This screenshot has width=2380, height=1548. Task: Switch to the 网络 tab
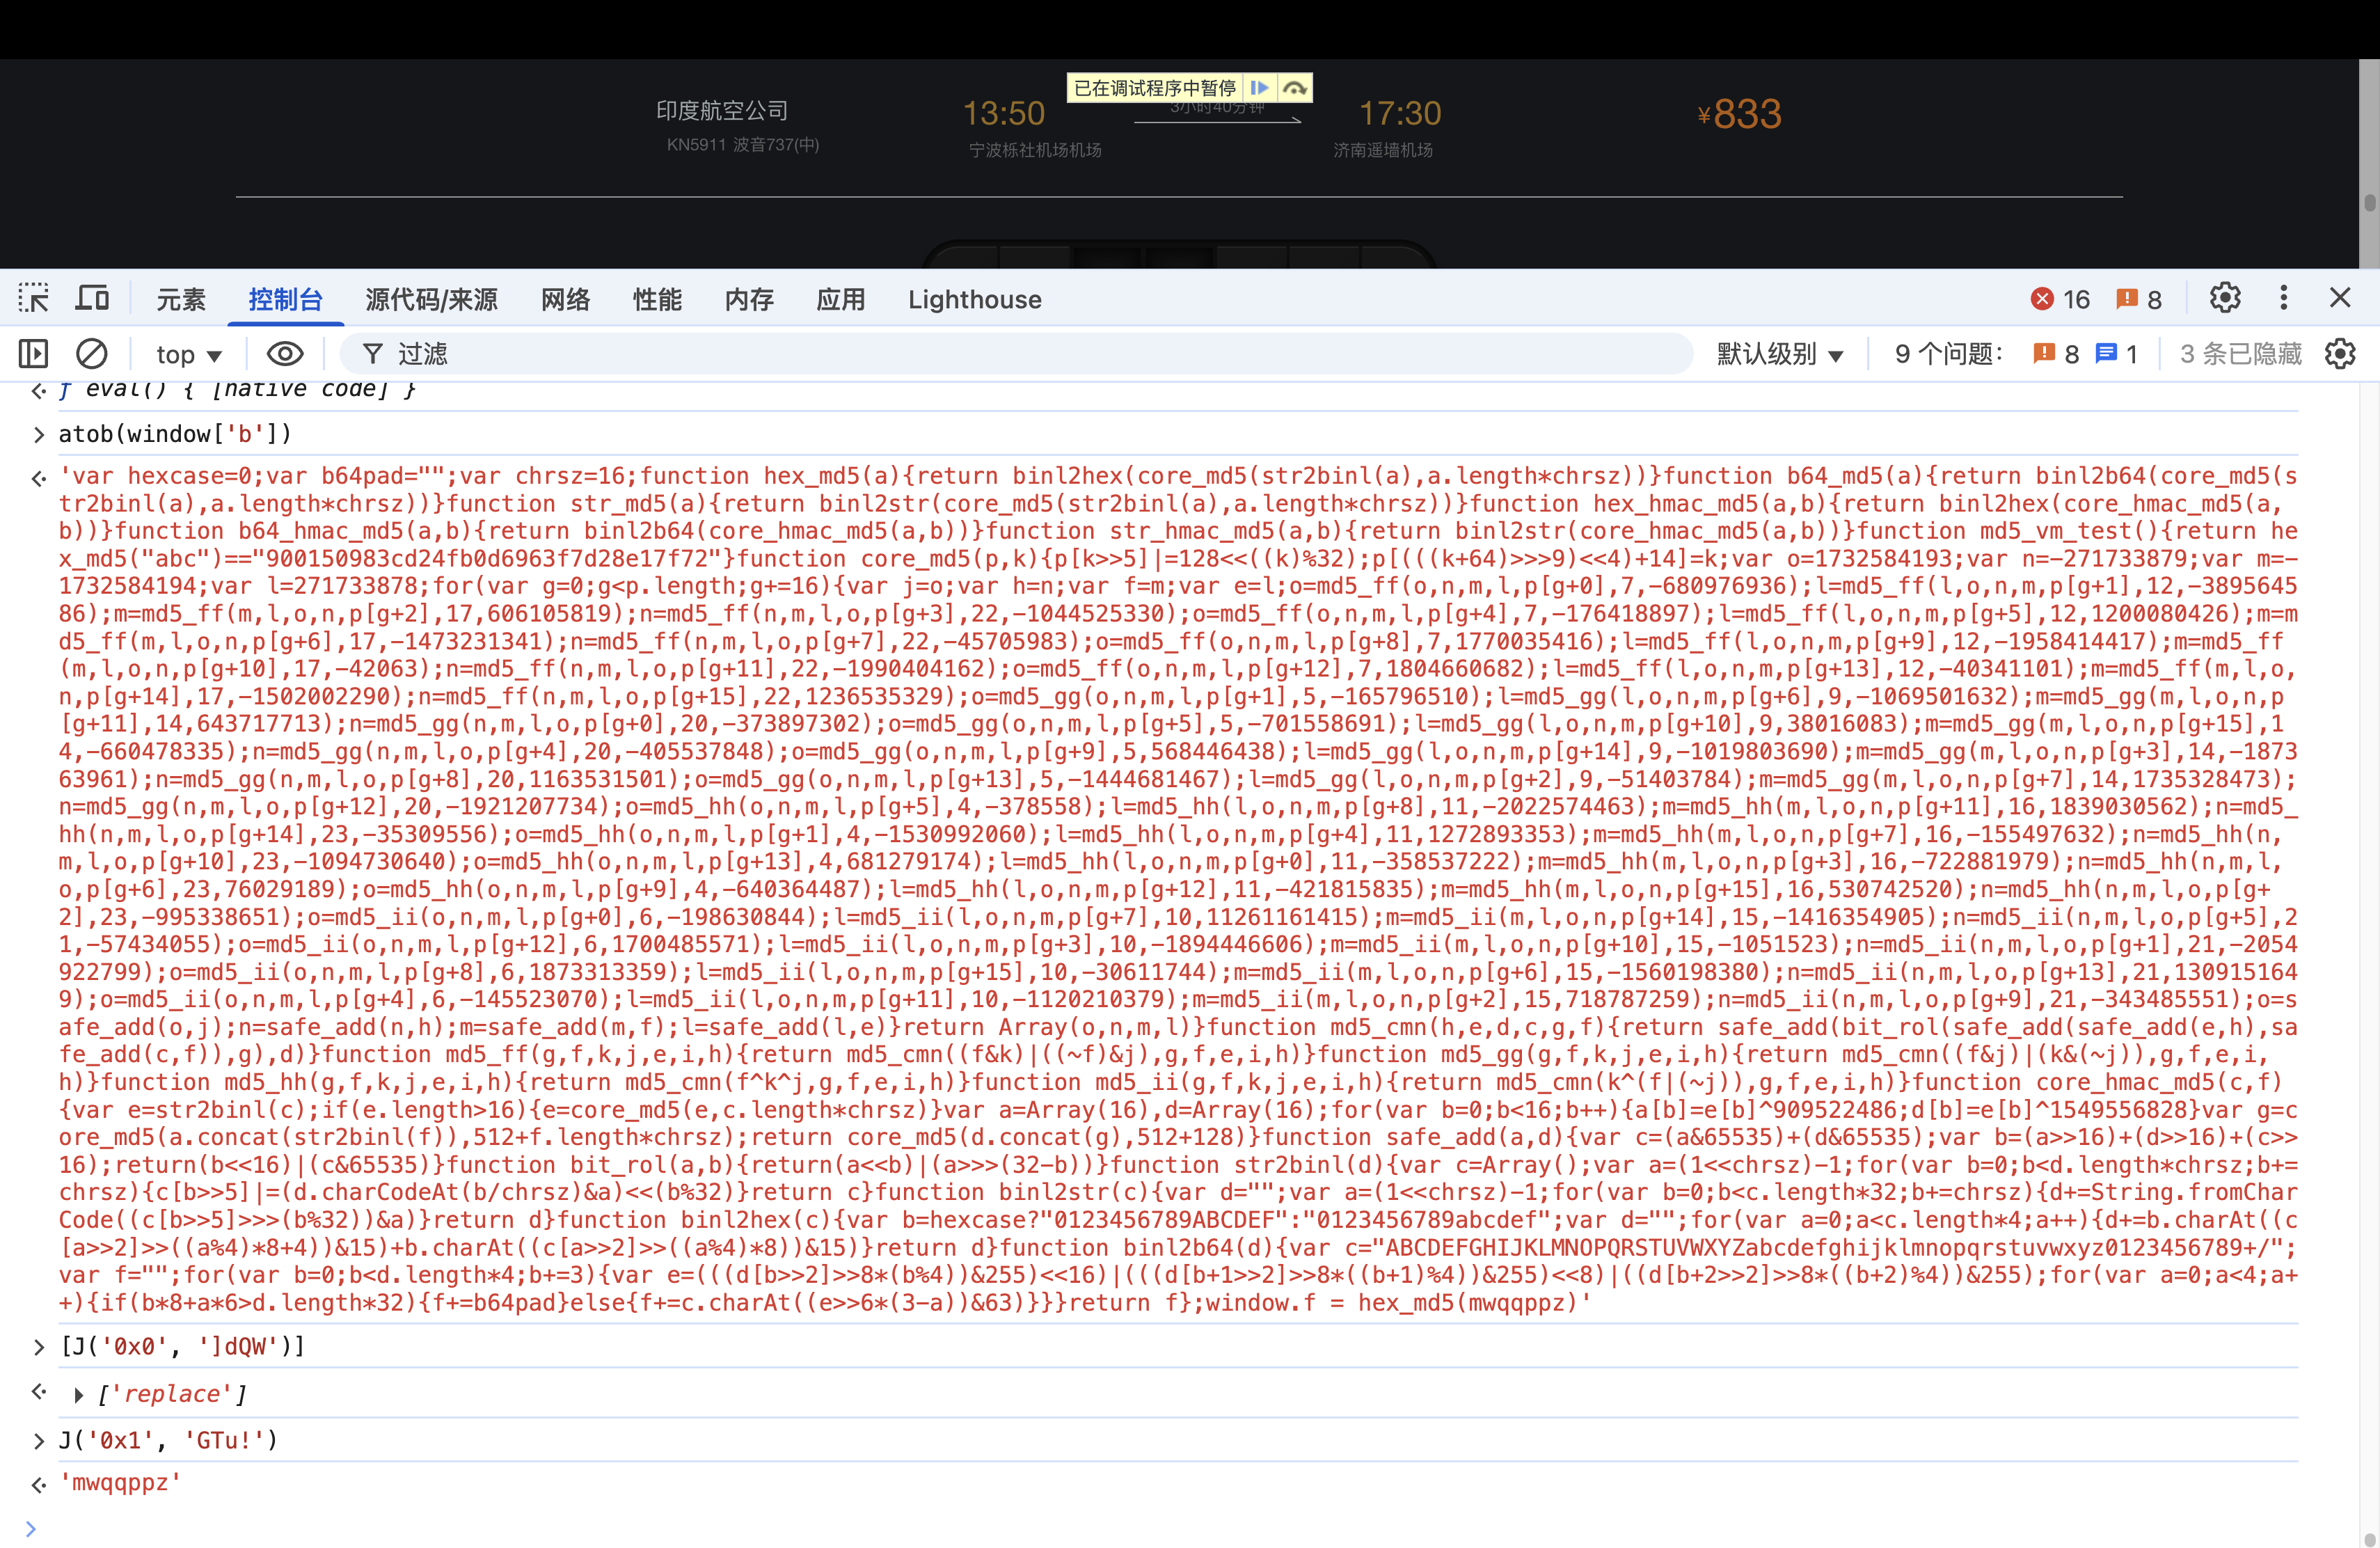point(565,299)
